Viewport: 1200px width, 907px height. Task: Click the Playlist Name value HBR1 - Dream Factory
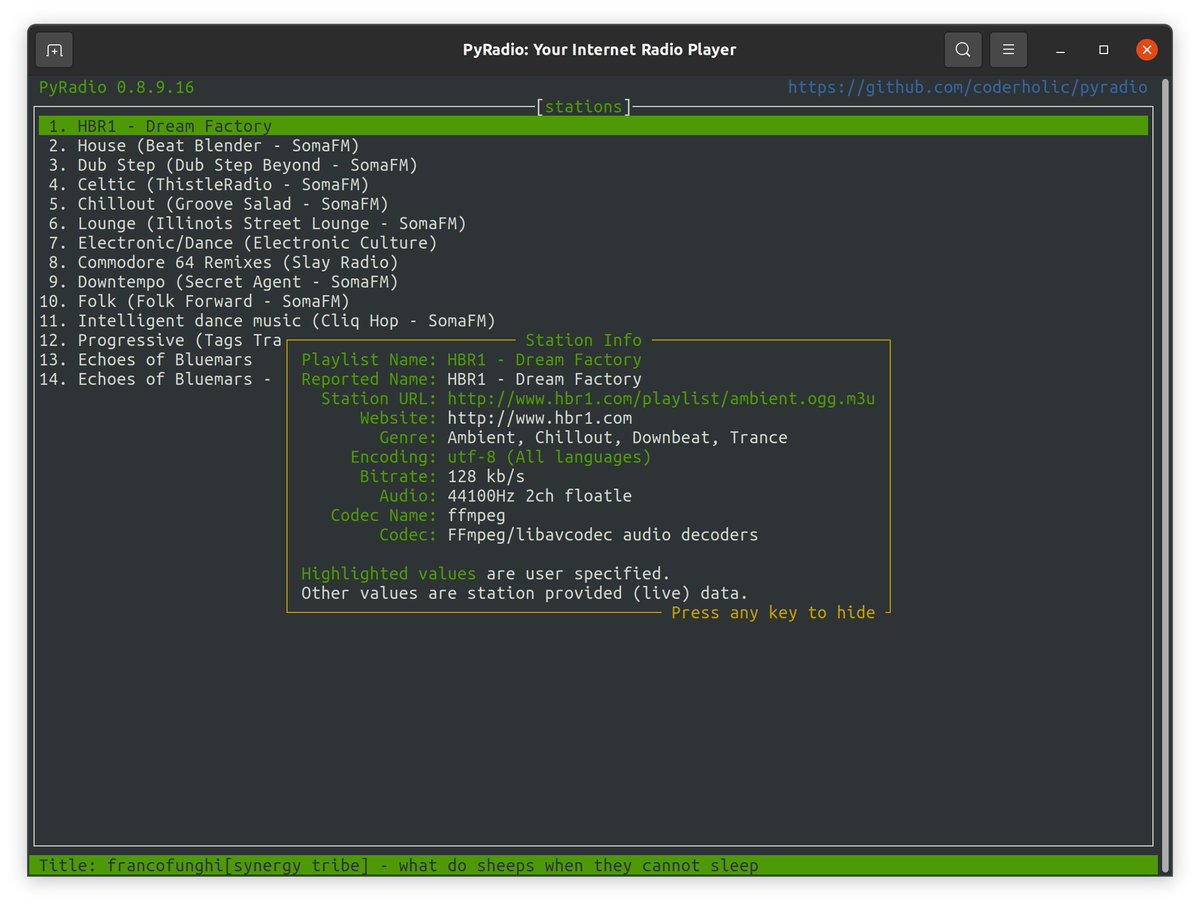pyautogui.click(x=544, y=360)
